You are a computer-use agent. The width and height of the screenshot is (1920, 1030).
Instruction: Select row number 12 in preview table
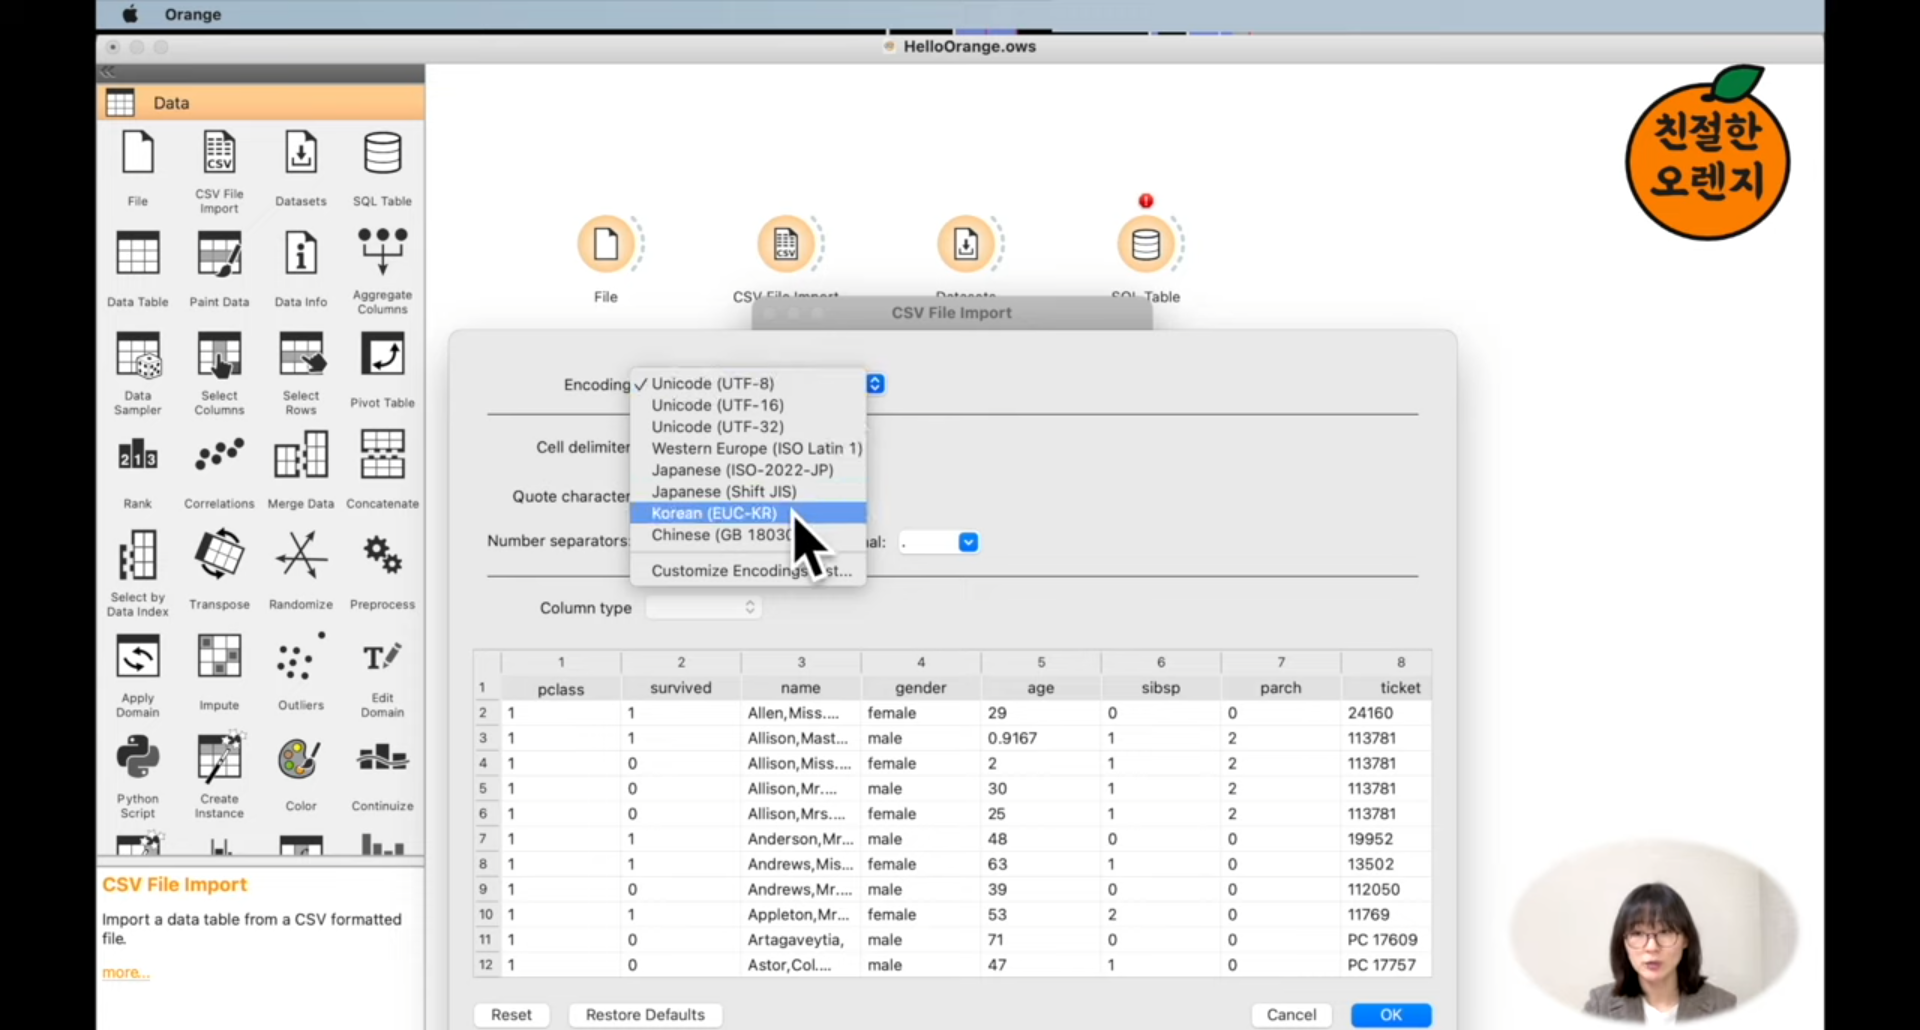click(486, 965)
